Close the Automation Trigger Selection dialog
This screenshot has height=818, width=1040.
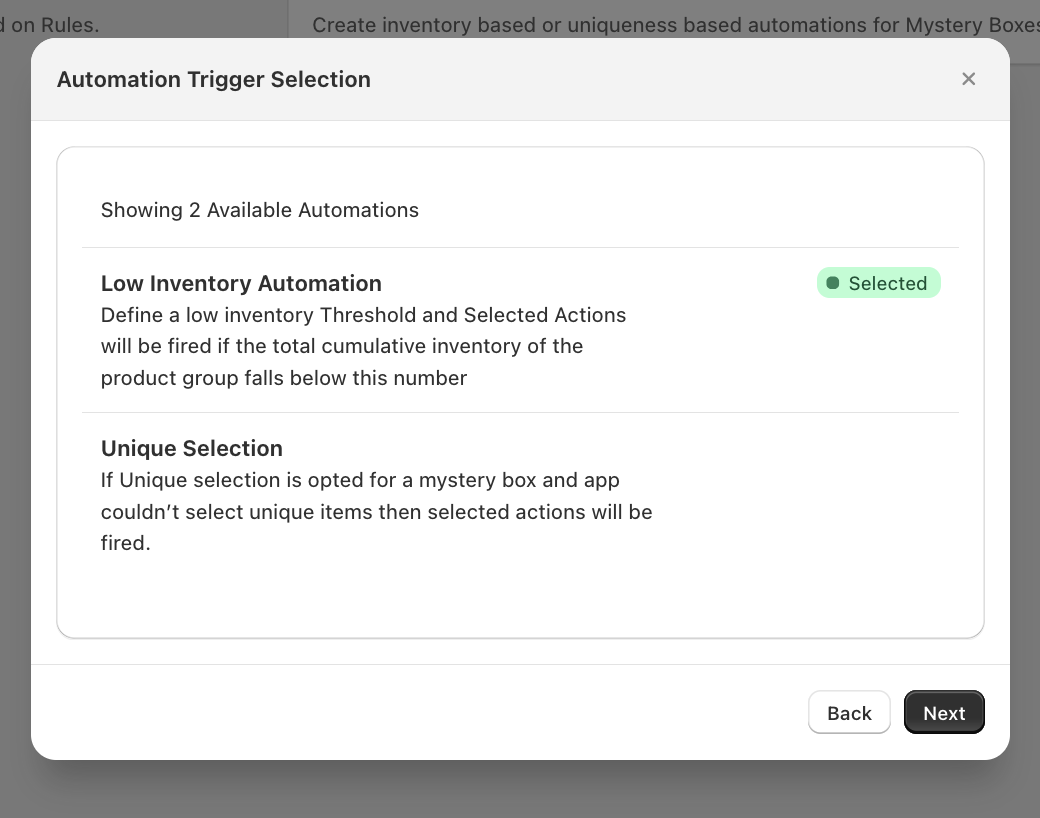pyautogui.click(x=968, y=79)
